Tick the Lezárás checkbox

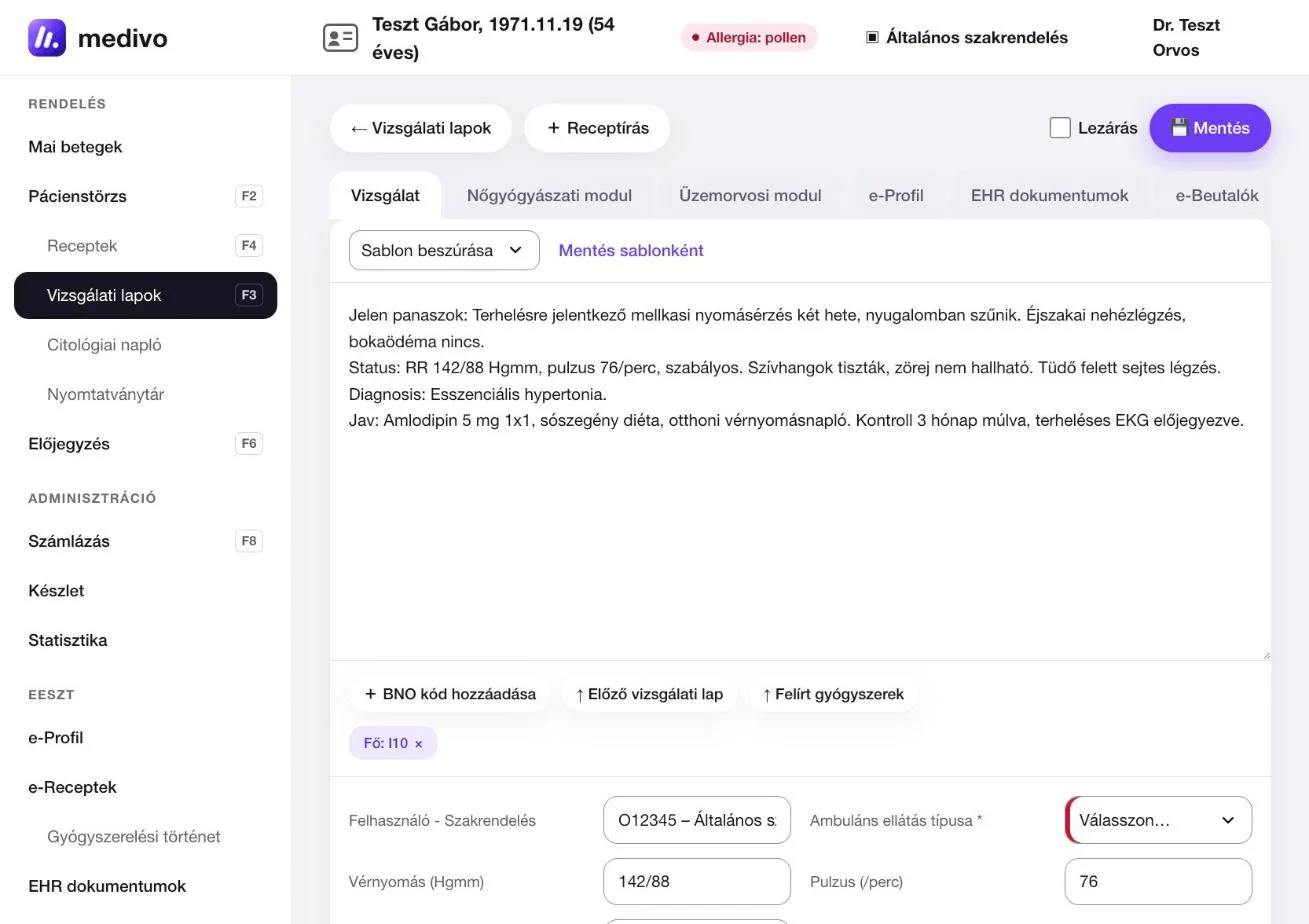pos(1060,128)
